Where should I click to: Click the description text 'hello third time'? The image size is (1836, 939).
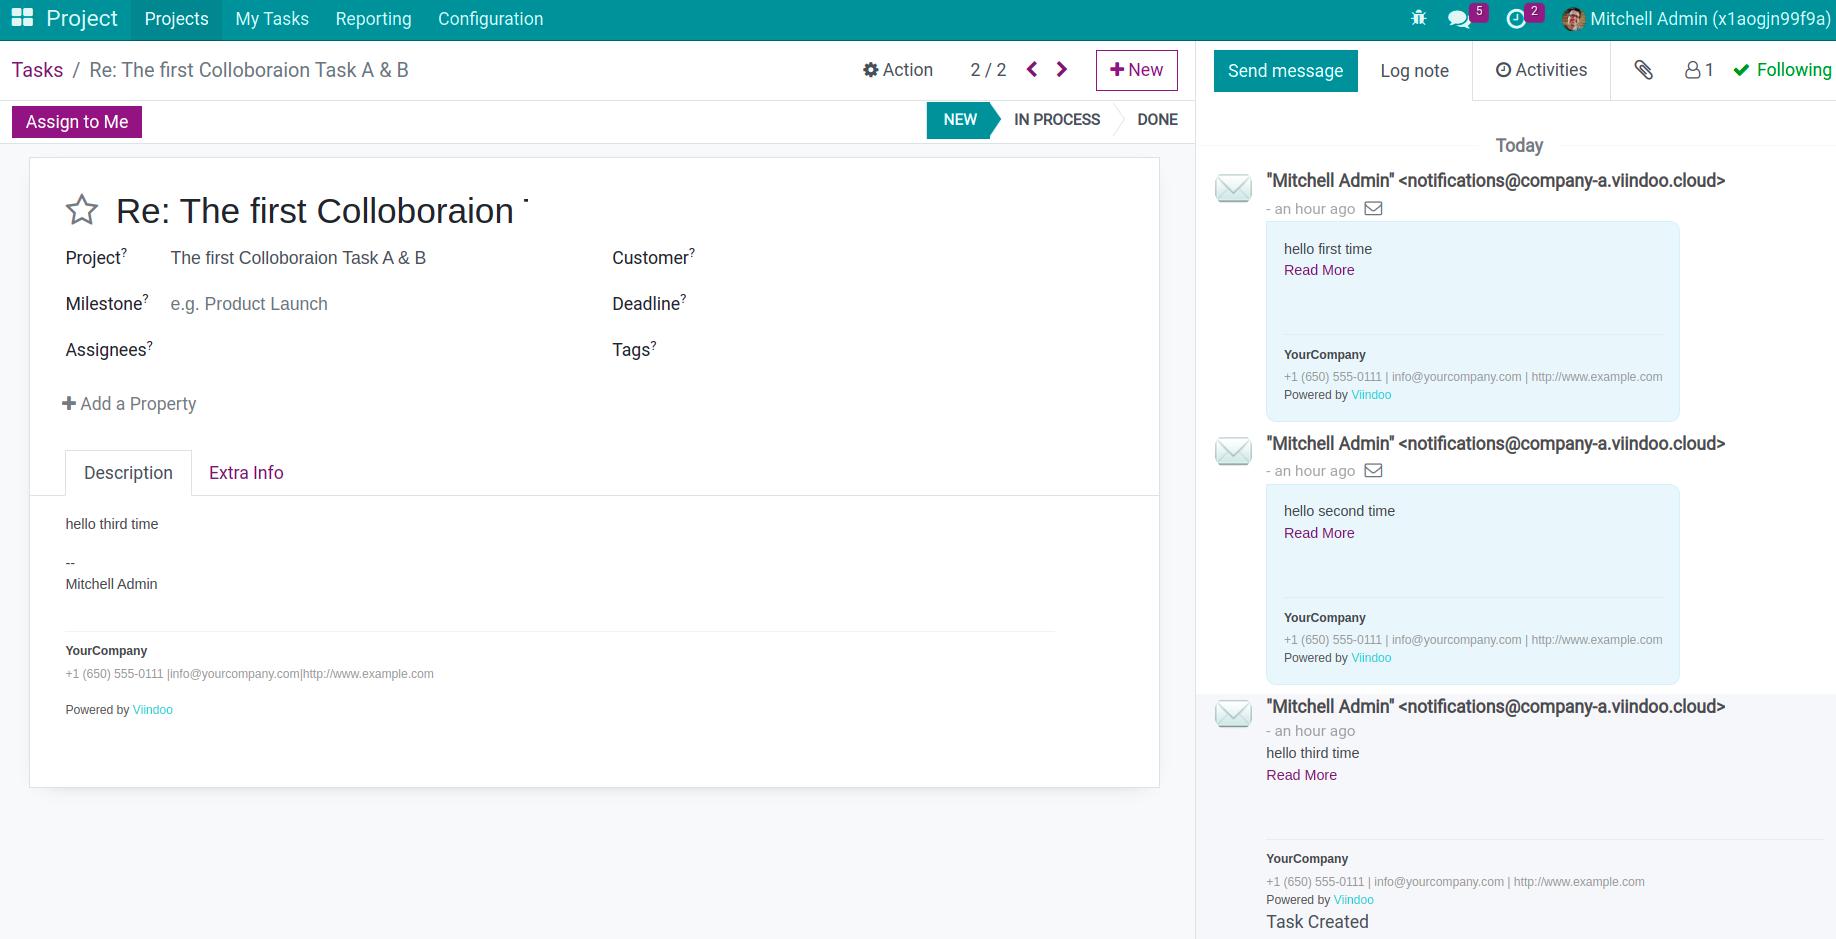(112, 524)
